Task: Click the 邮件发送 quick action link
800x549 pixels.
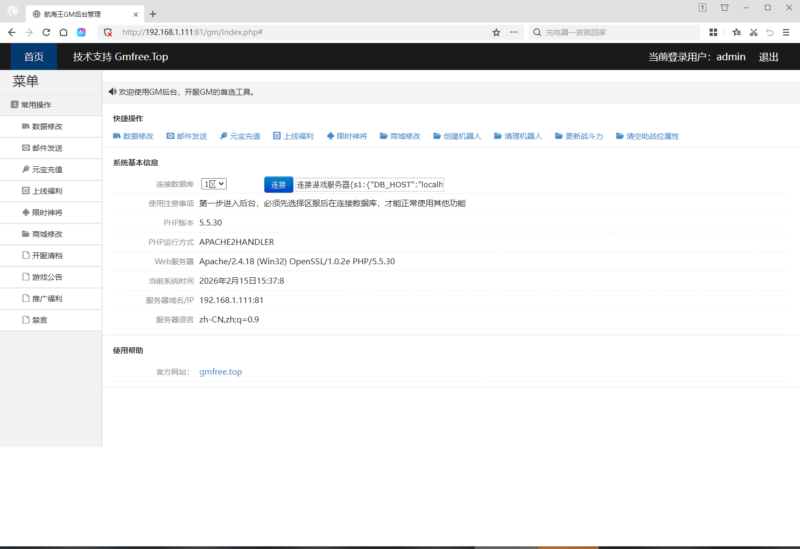Action: 187,136
